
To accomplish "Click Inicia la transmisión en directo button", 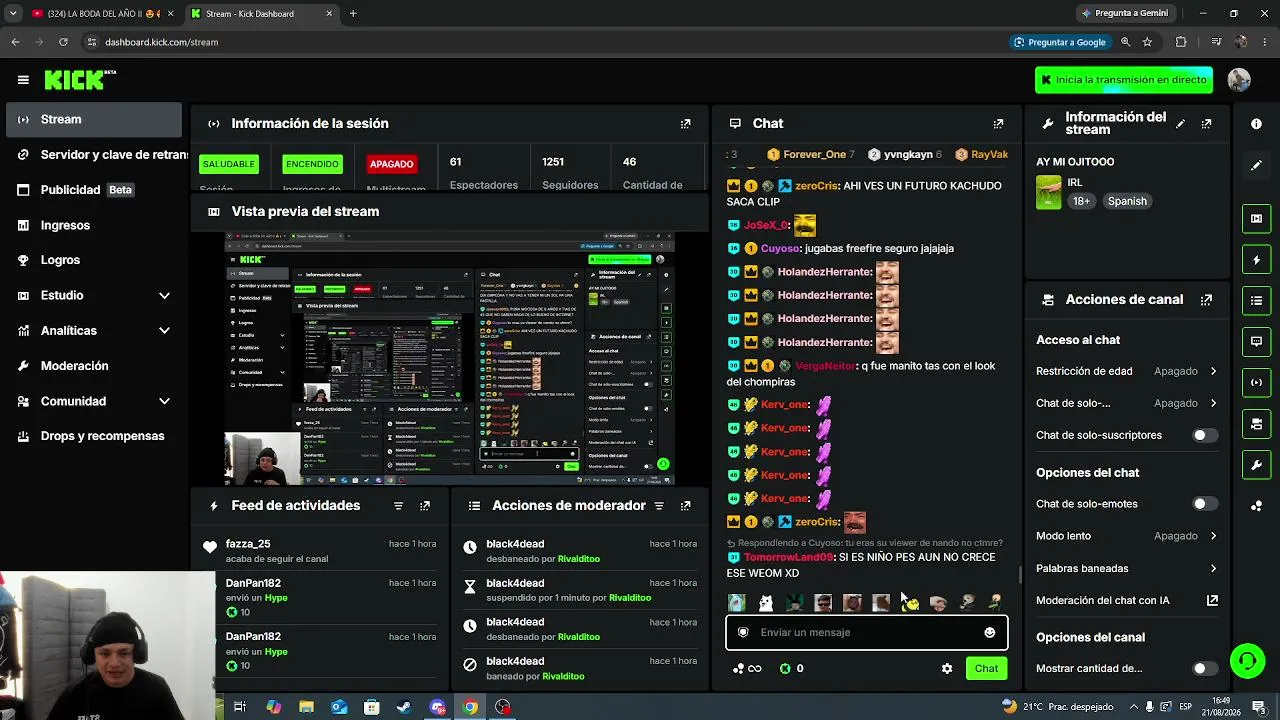I will click(x=1124, y=80).
